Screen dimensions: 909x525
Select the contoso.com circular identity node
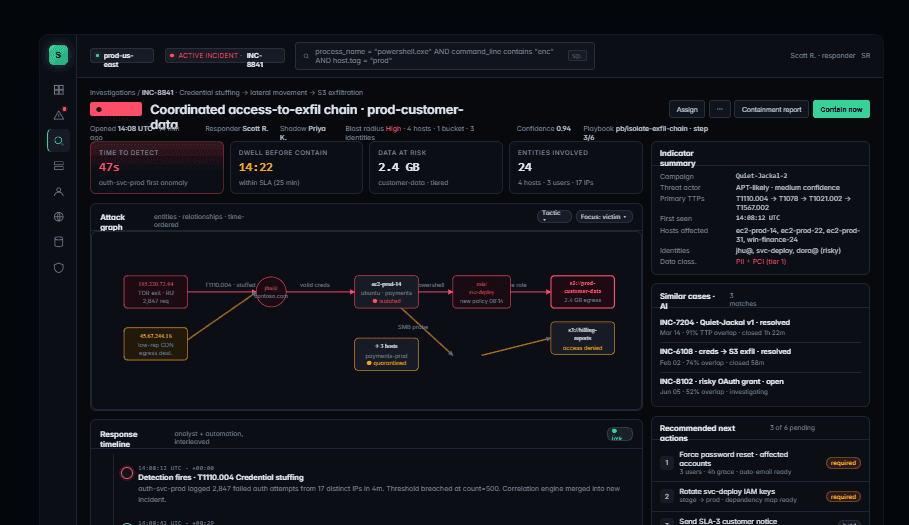[271, 291]
